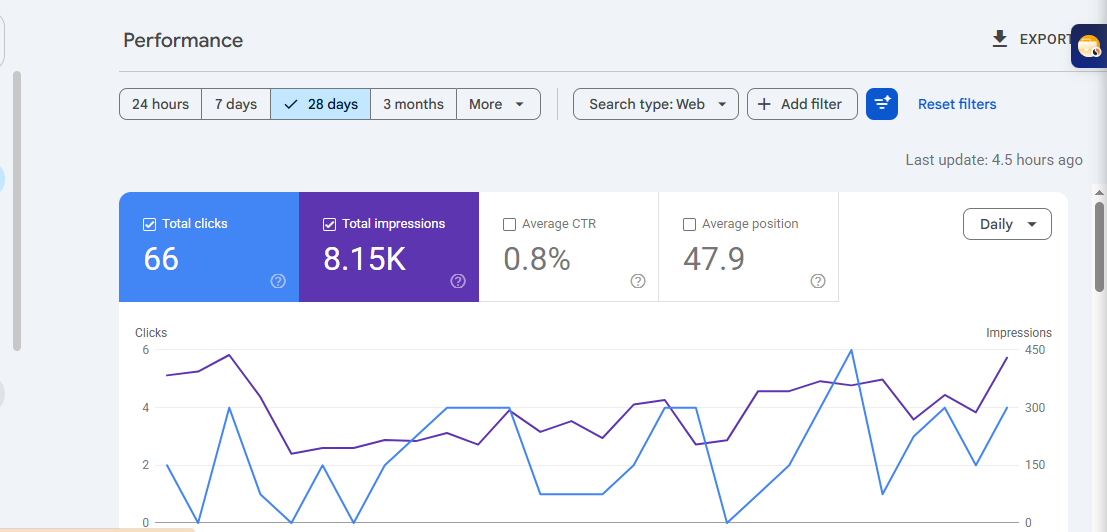This screenshot has height=532, width=1107.
Task: Select the 3 months date range
Action: 414,104
